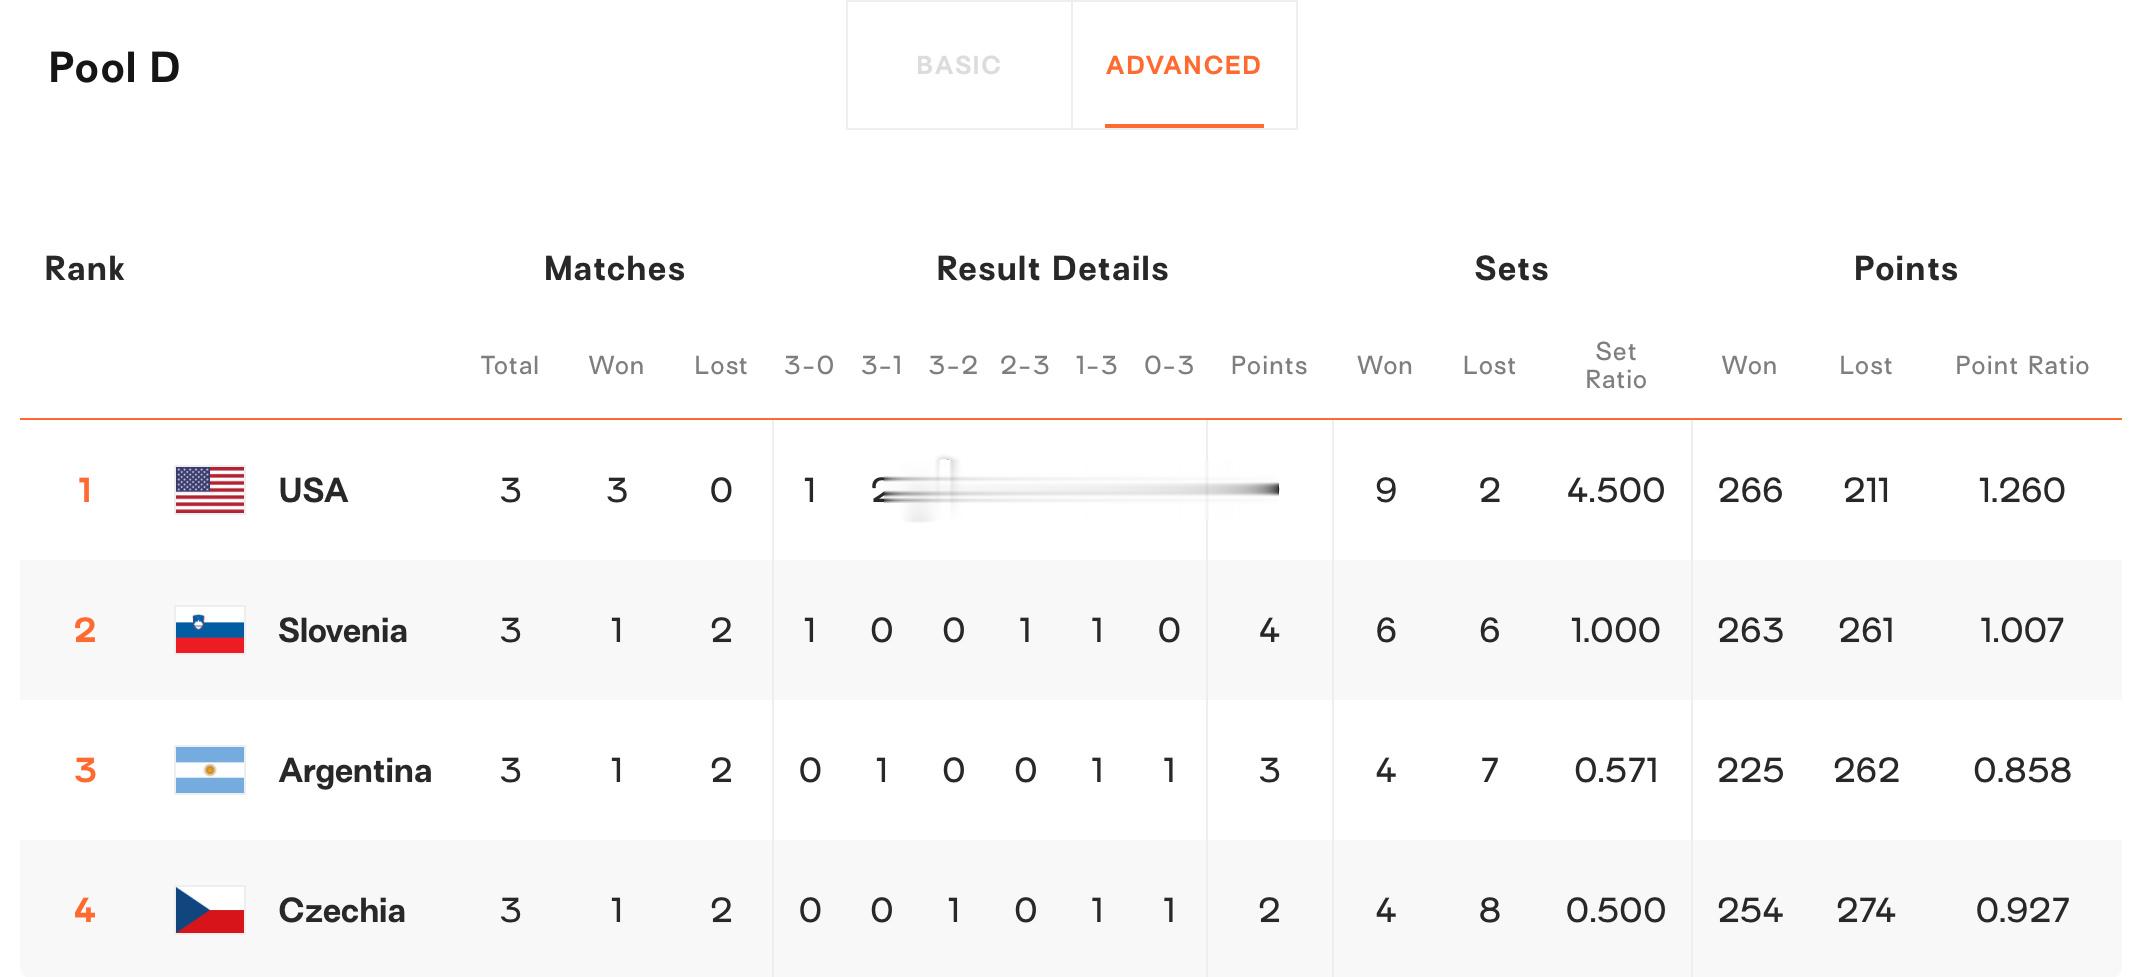The width and height of the screenshot is (2140, 977).
Task: Click the Matches group header
Action: point(615,269)
